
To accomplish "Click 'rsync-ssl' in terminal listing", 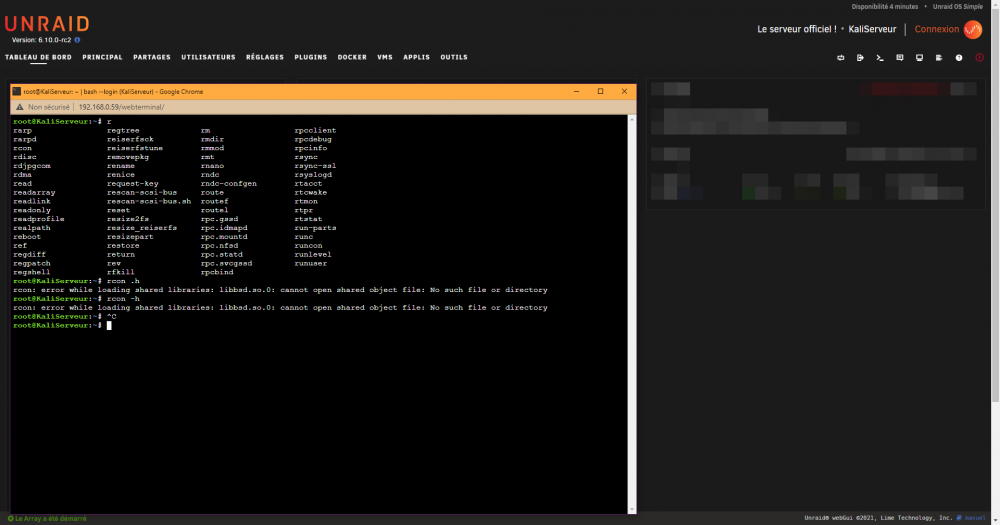I will [x=315, y=166].
